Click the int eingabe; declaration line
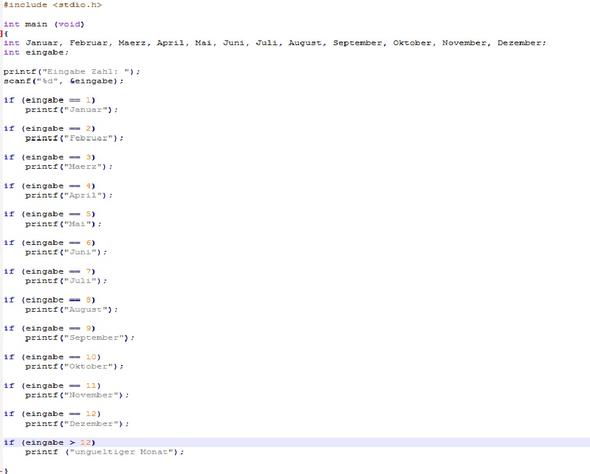The height and width of the screenshot is (474, 590). [36, 53]
